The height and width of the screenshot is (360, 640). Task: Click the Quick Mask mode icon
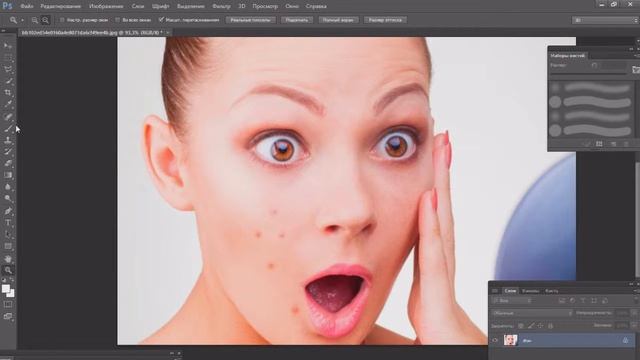click(x=8, y=304)
